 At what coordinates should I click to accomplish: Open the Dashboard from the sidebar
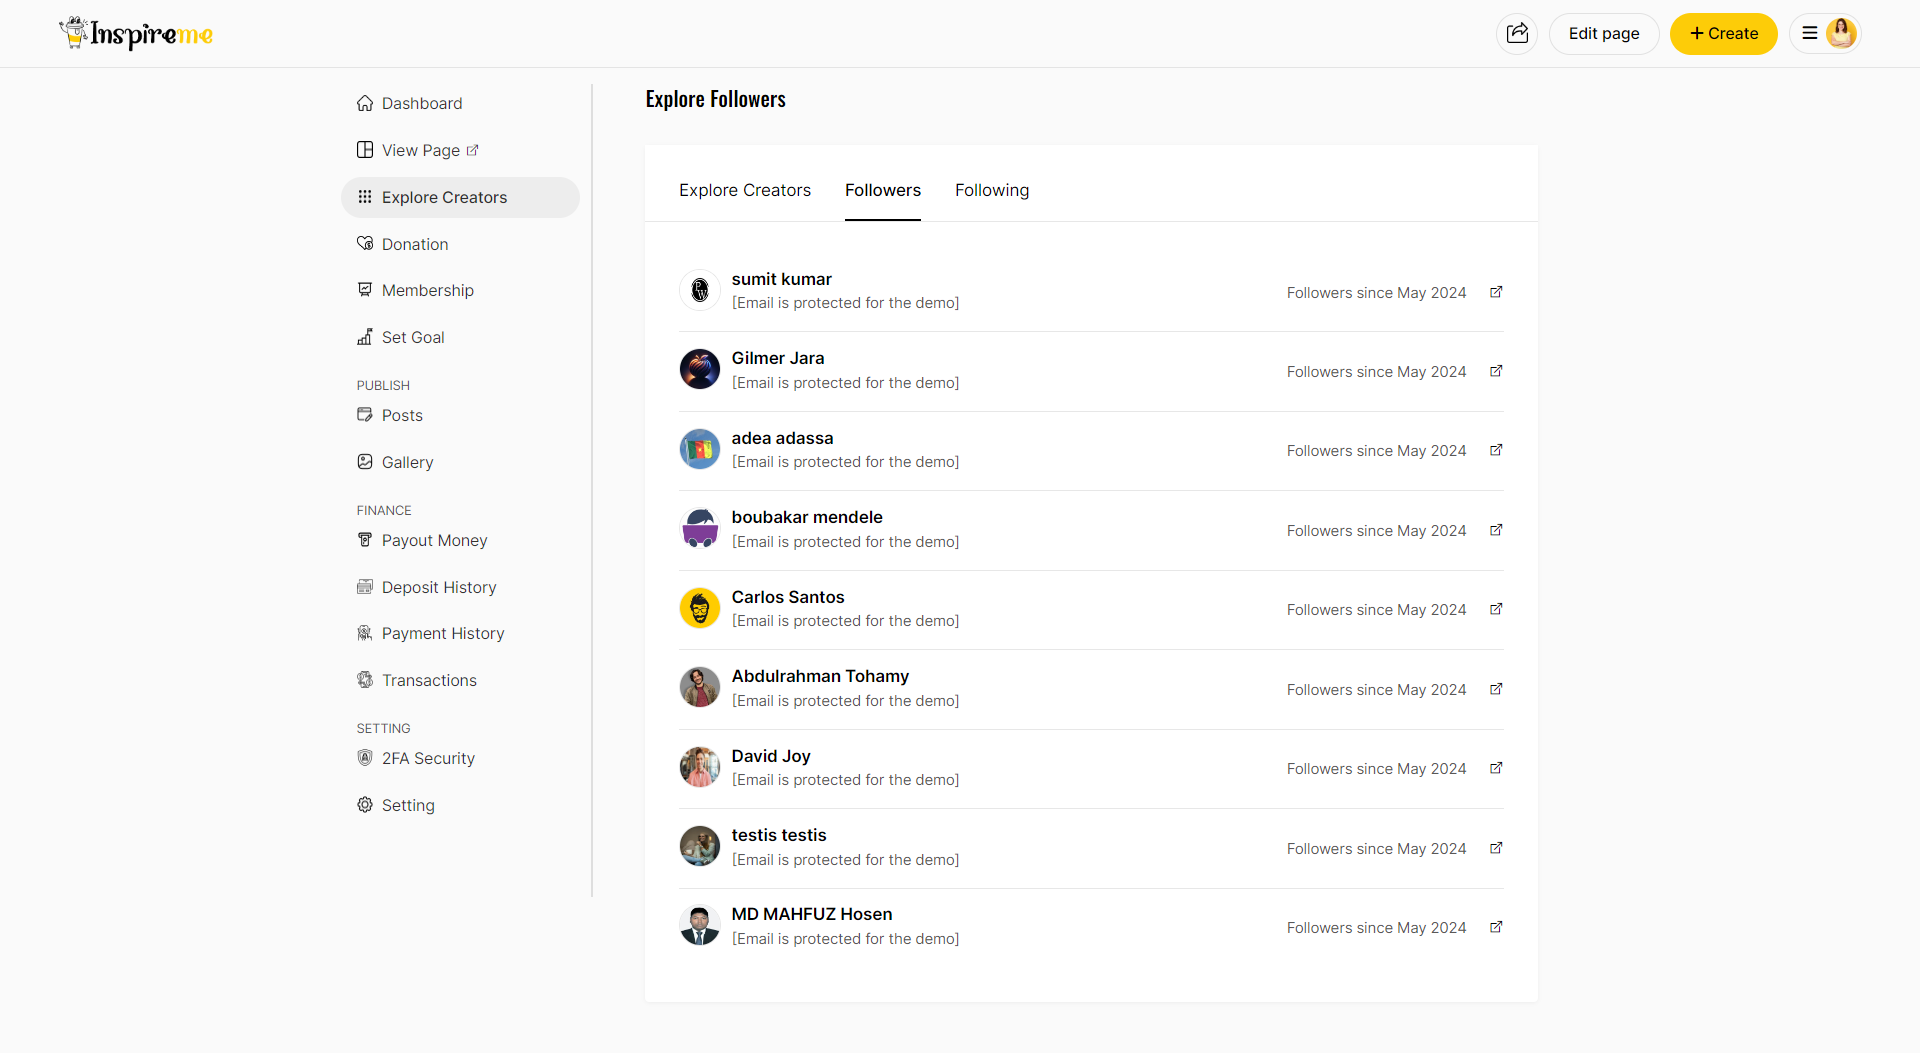point(365,103)
